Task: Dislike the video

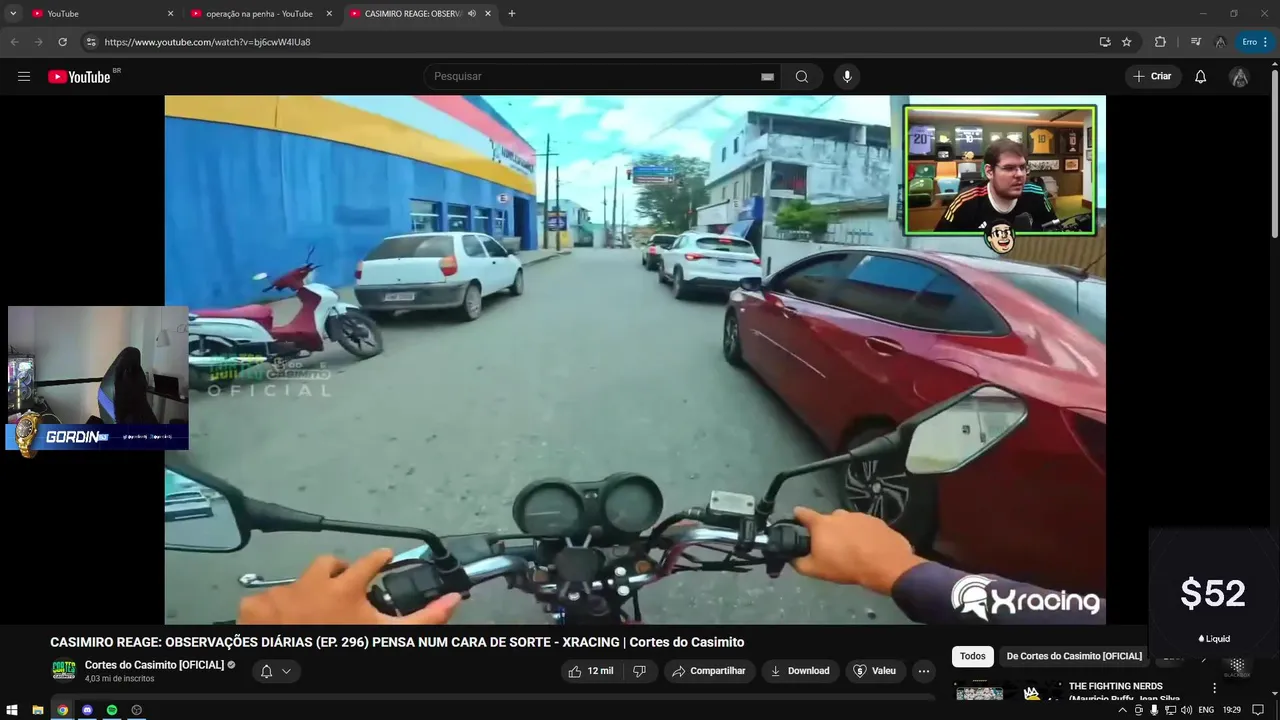Action: [x=640, y=671]
